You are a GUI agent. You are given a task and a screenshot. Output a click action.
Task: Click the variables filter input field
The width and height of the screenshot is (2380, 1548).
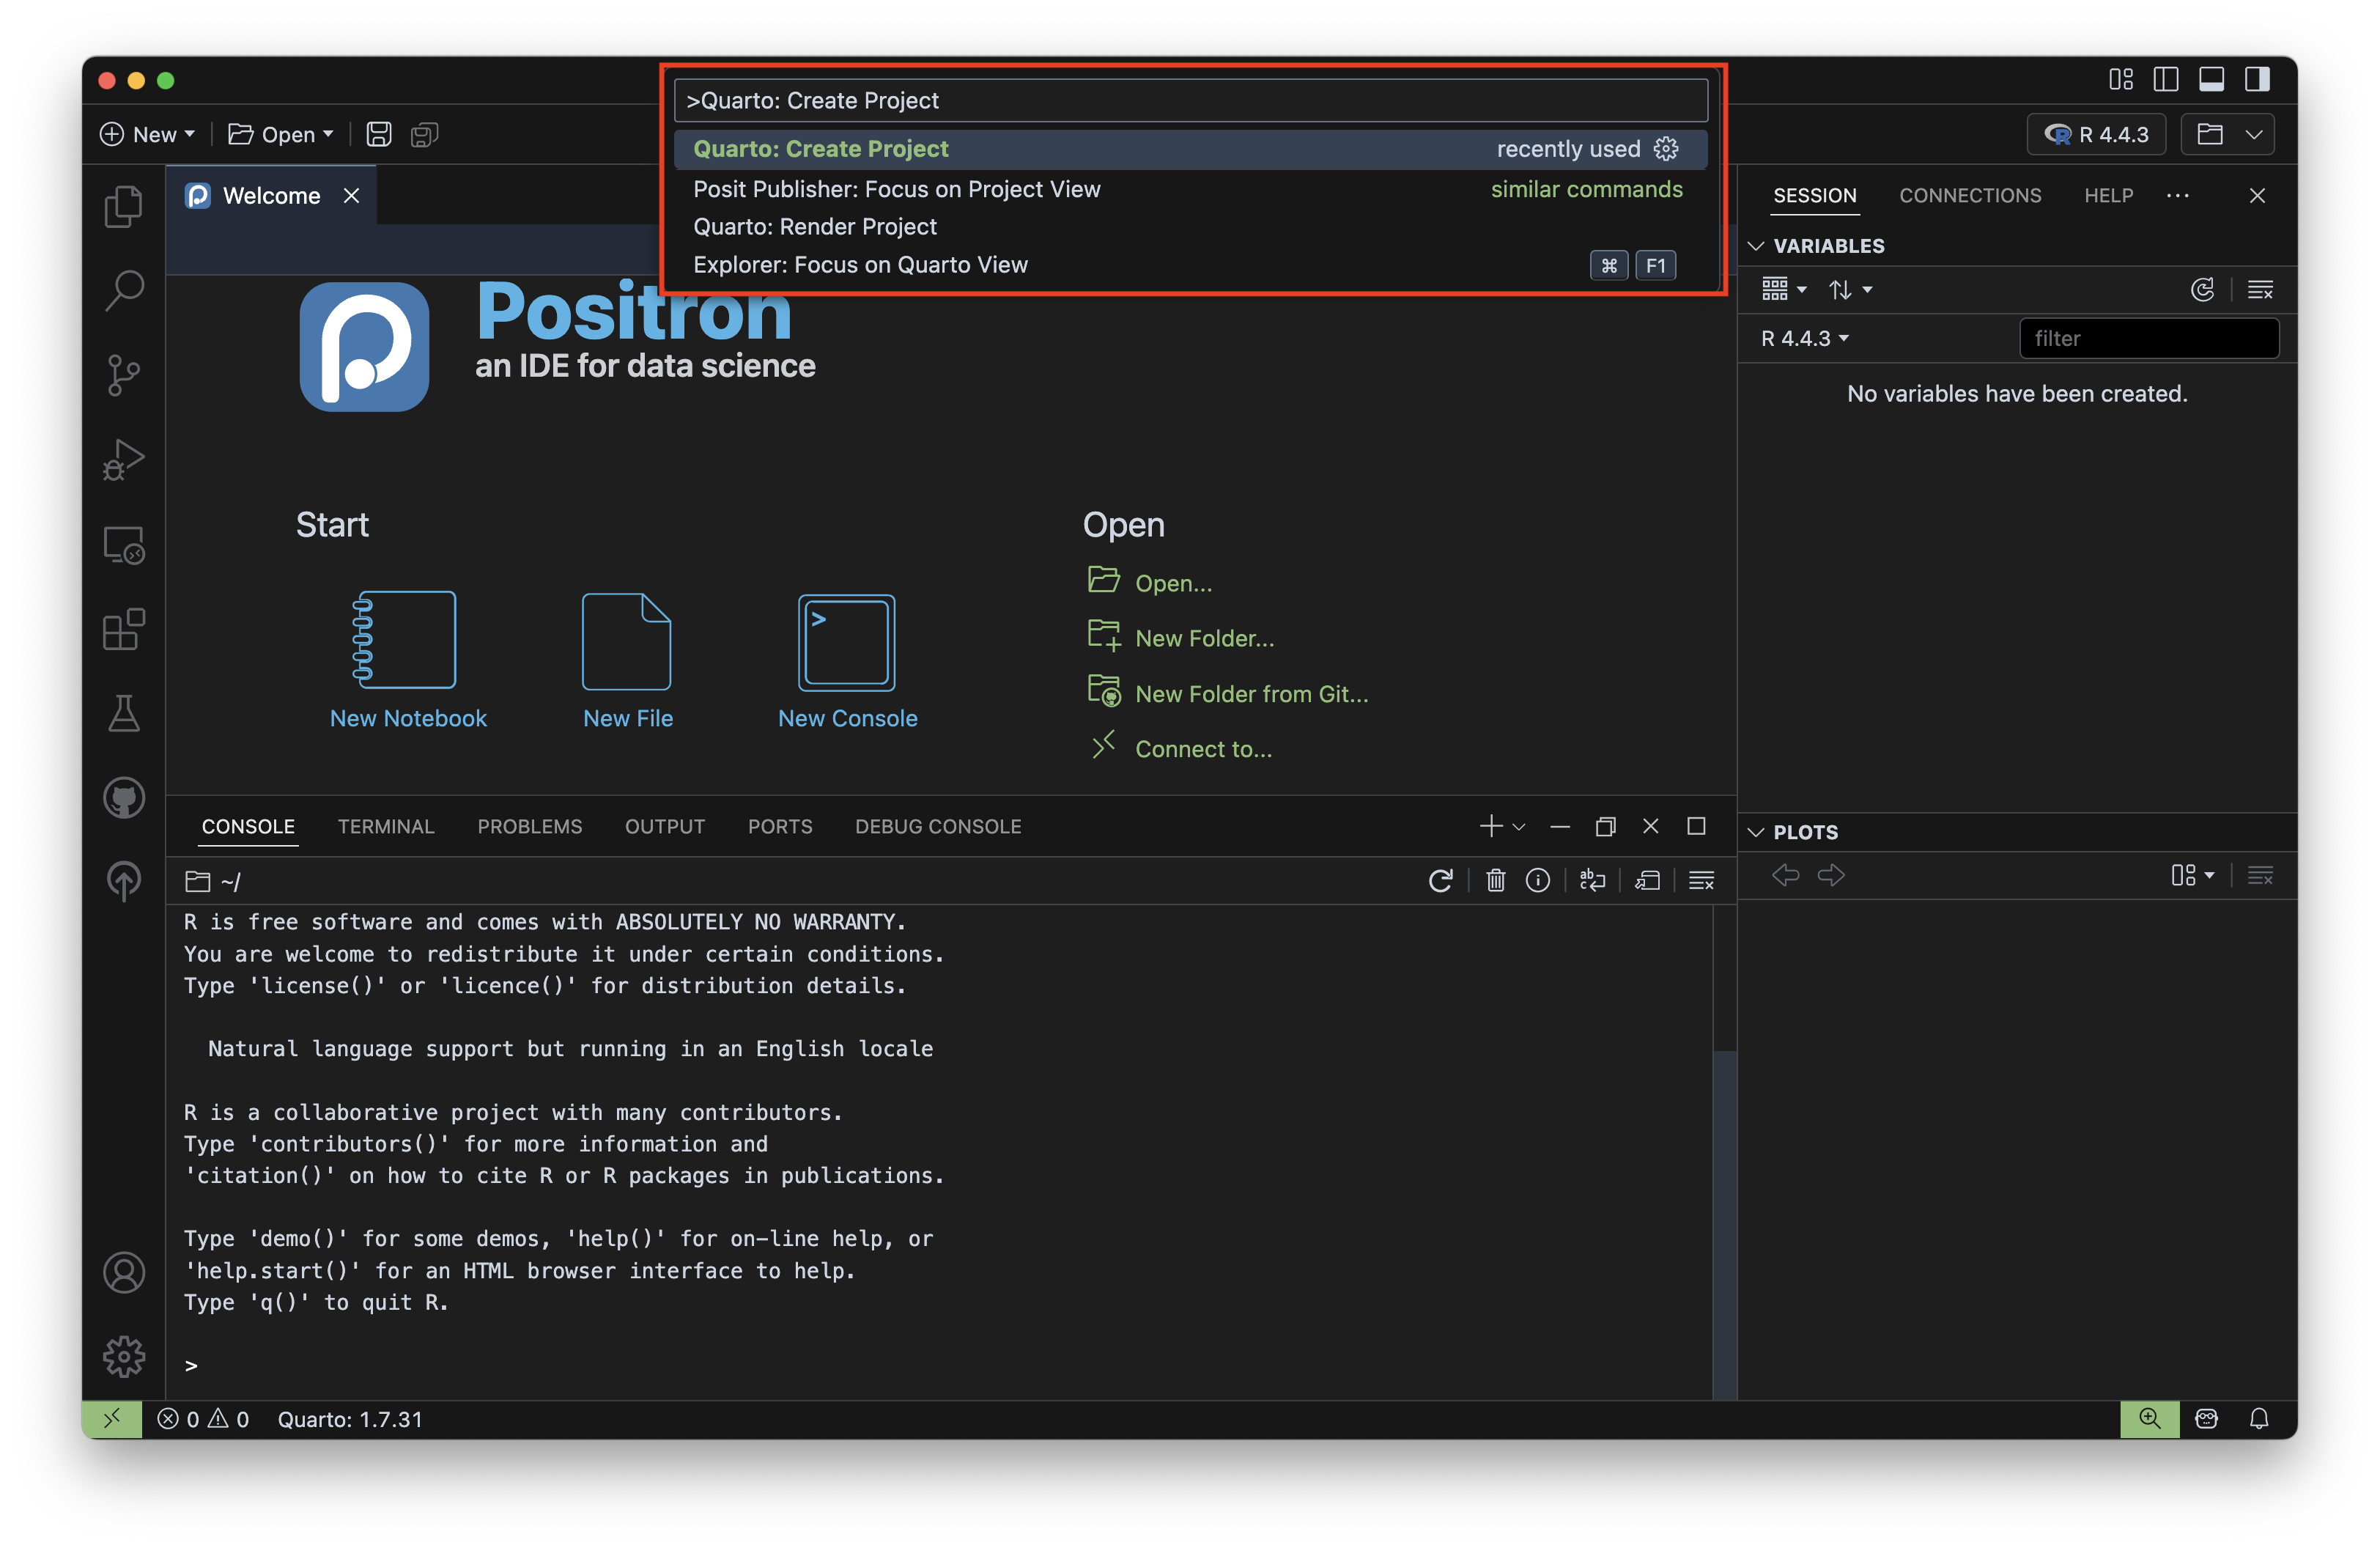[x=2148, y=338]
